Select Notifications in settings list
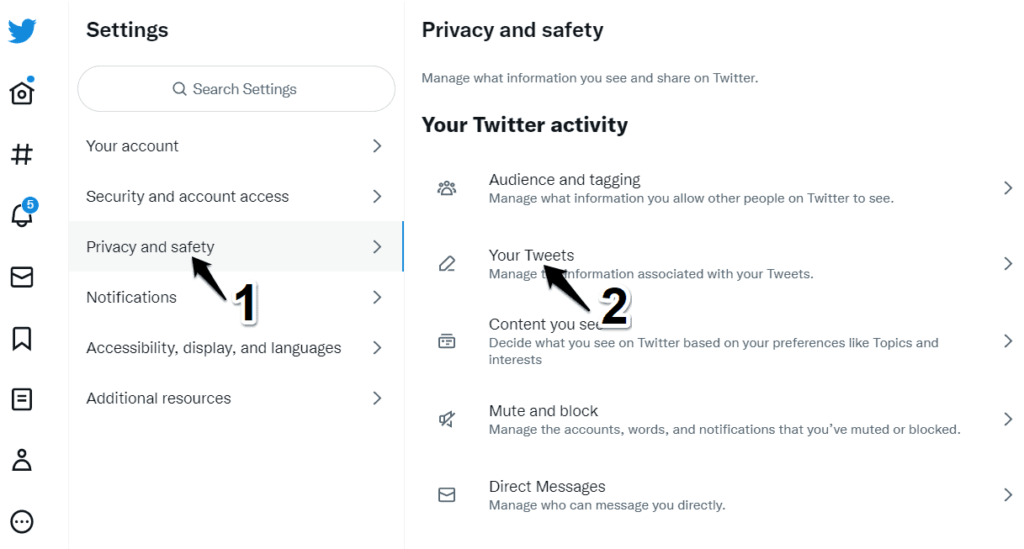 (236, 297)
